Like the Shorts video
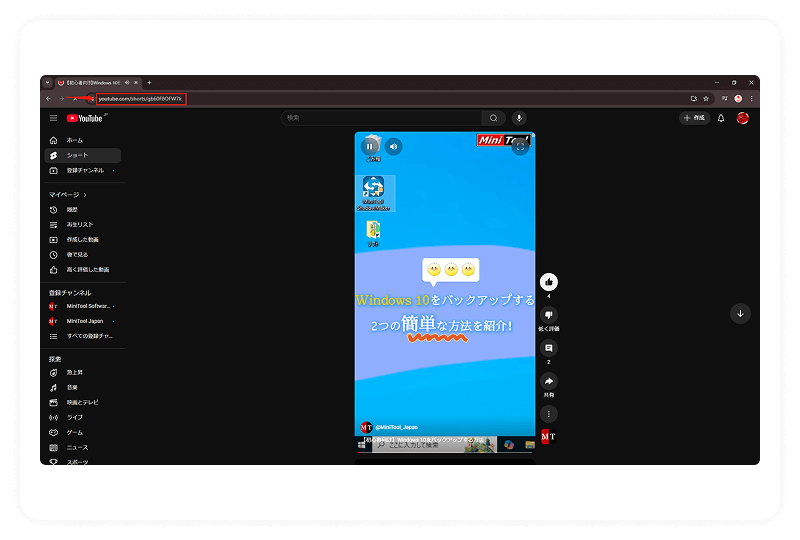The image size is (800, 540). coord(548,282)
